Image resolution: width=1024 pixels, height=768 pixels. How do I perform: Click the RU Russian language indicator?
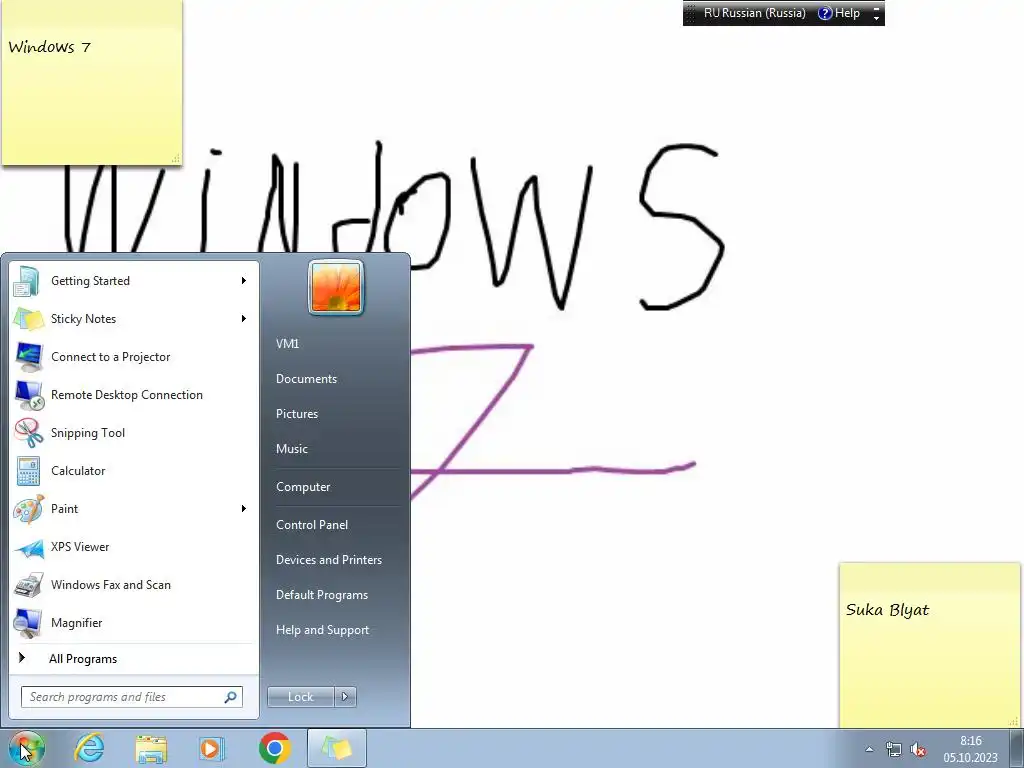point(754,13)
